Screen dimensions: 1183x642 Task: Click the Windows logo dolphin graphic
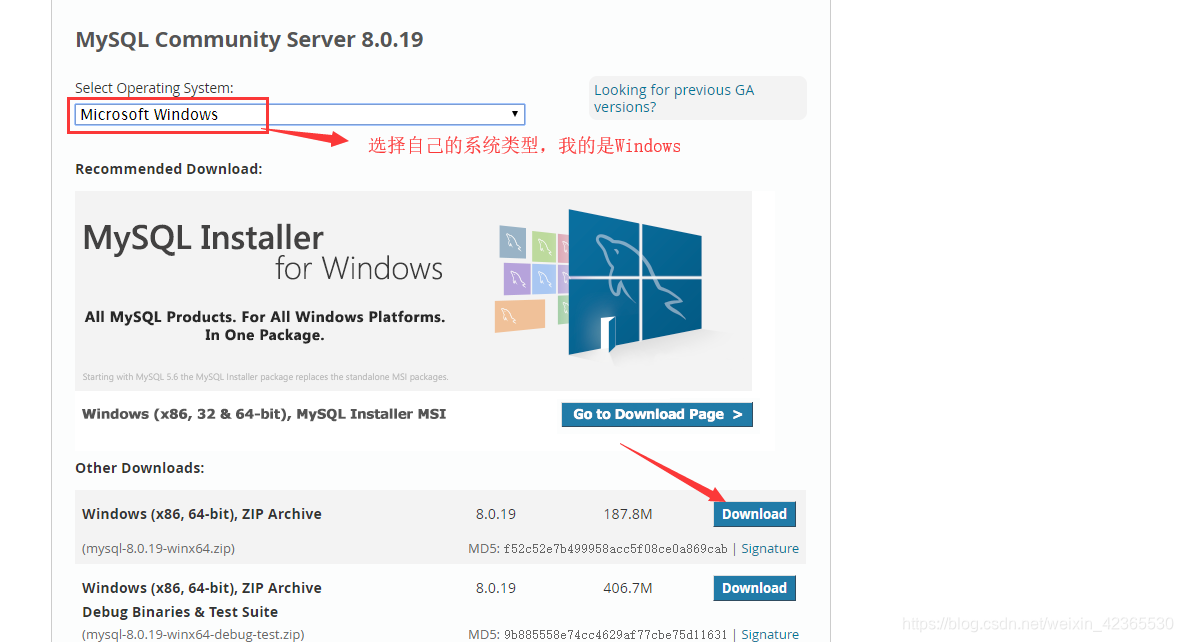pyautogui.click(x=635, y=282)
